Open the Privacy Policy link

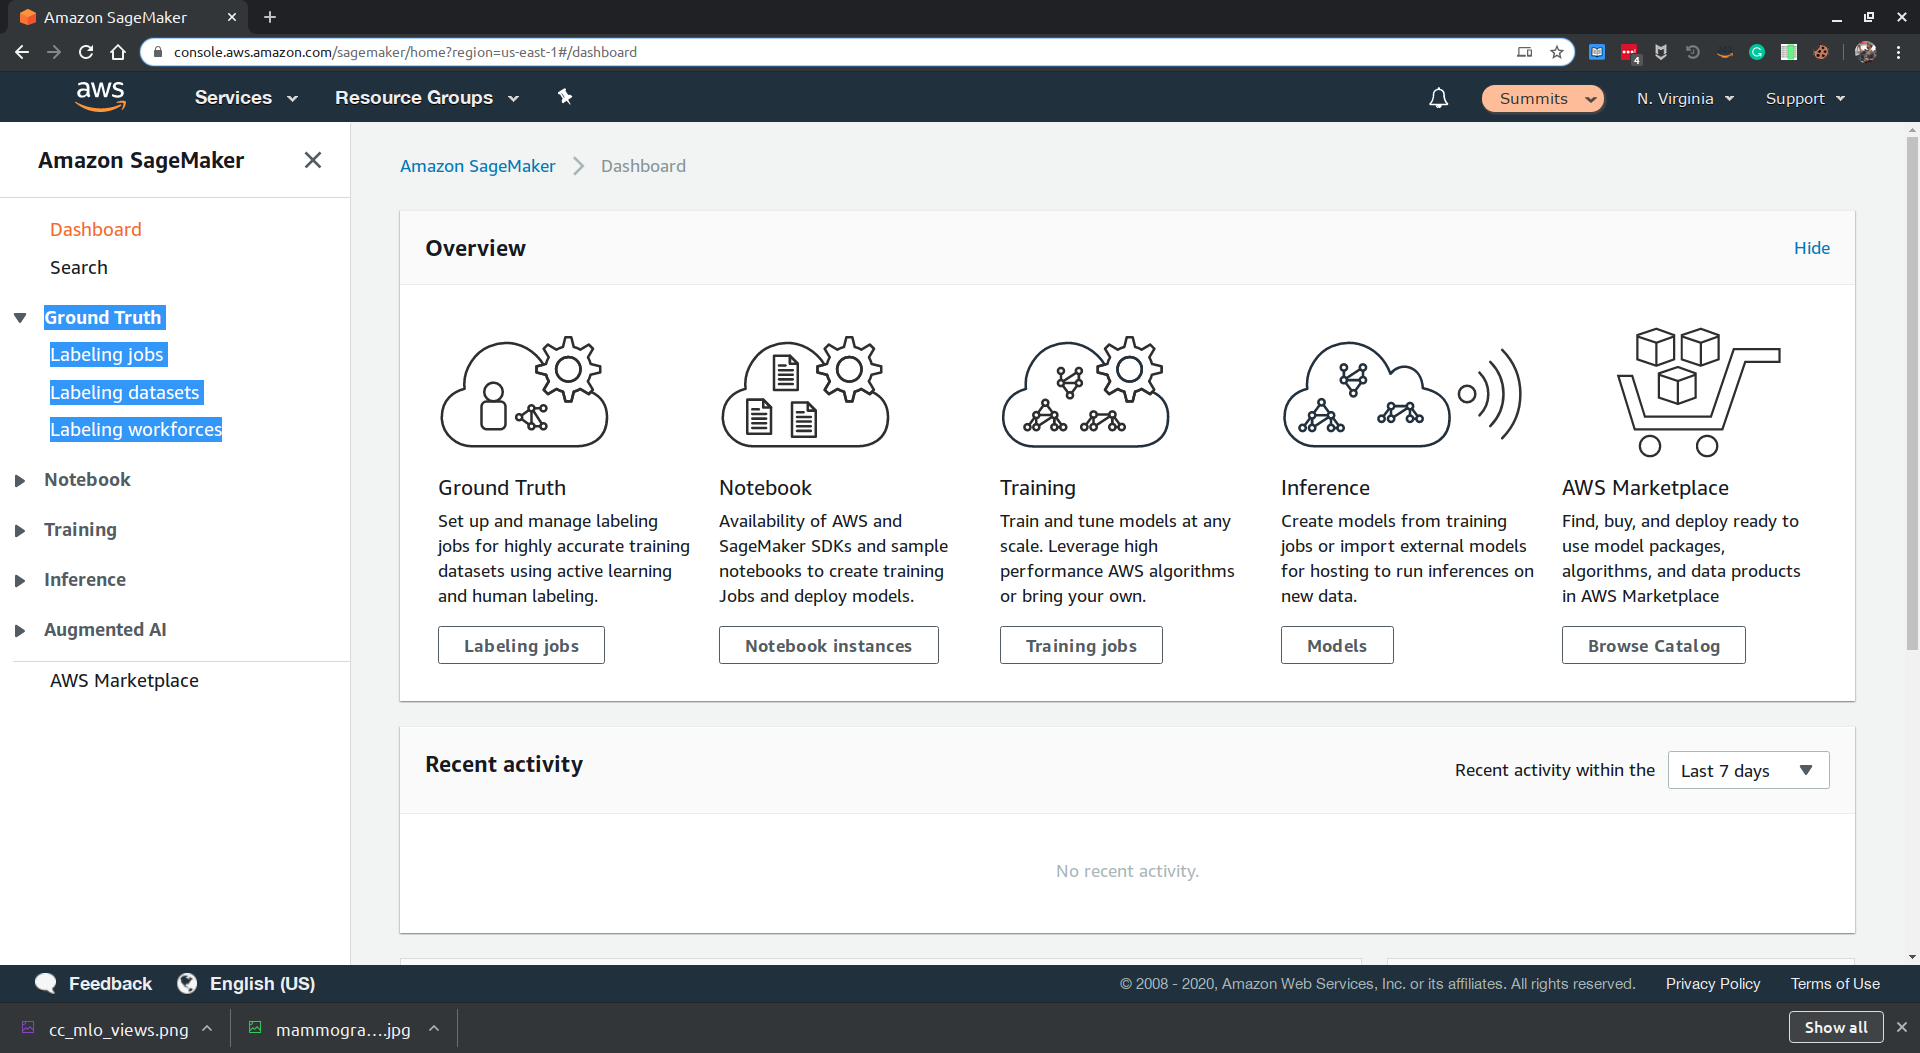coord(1712,983)
